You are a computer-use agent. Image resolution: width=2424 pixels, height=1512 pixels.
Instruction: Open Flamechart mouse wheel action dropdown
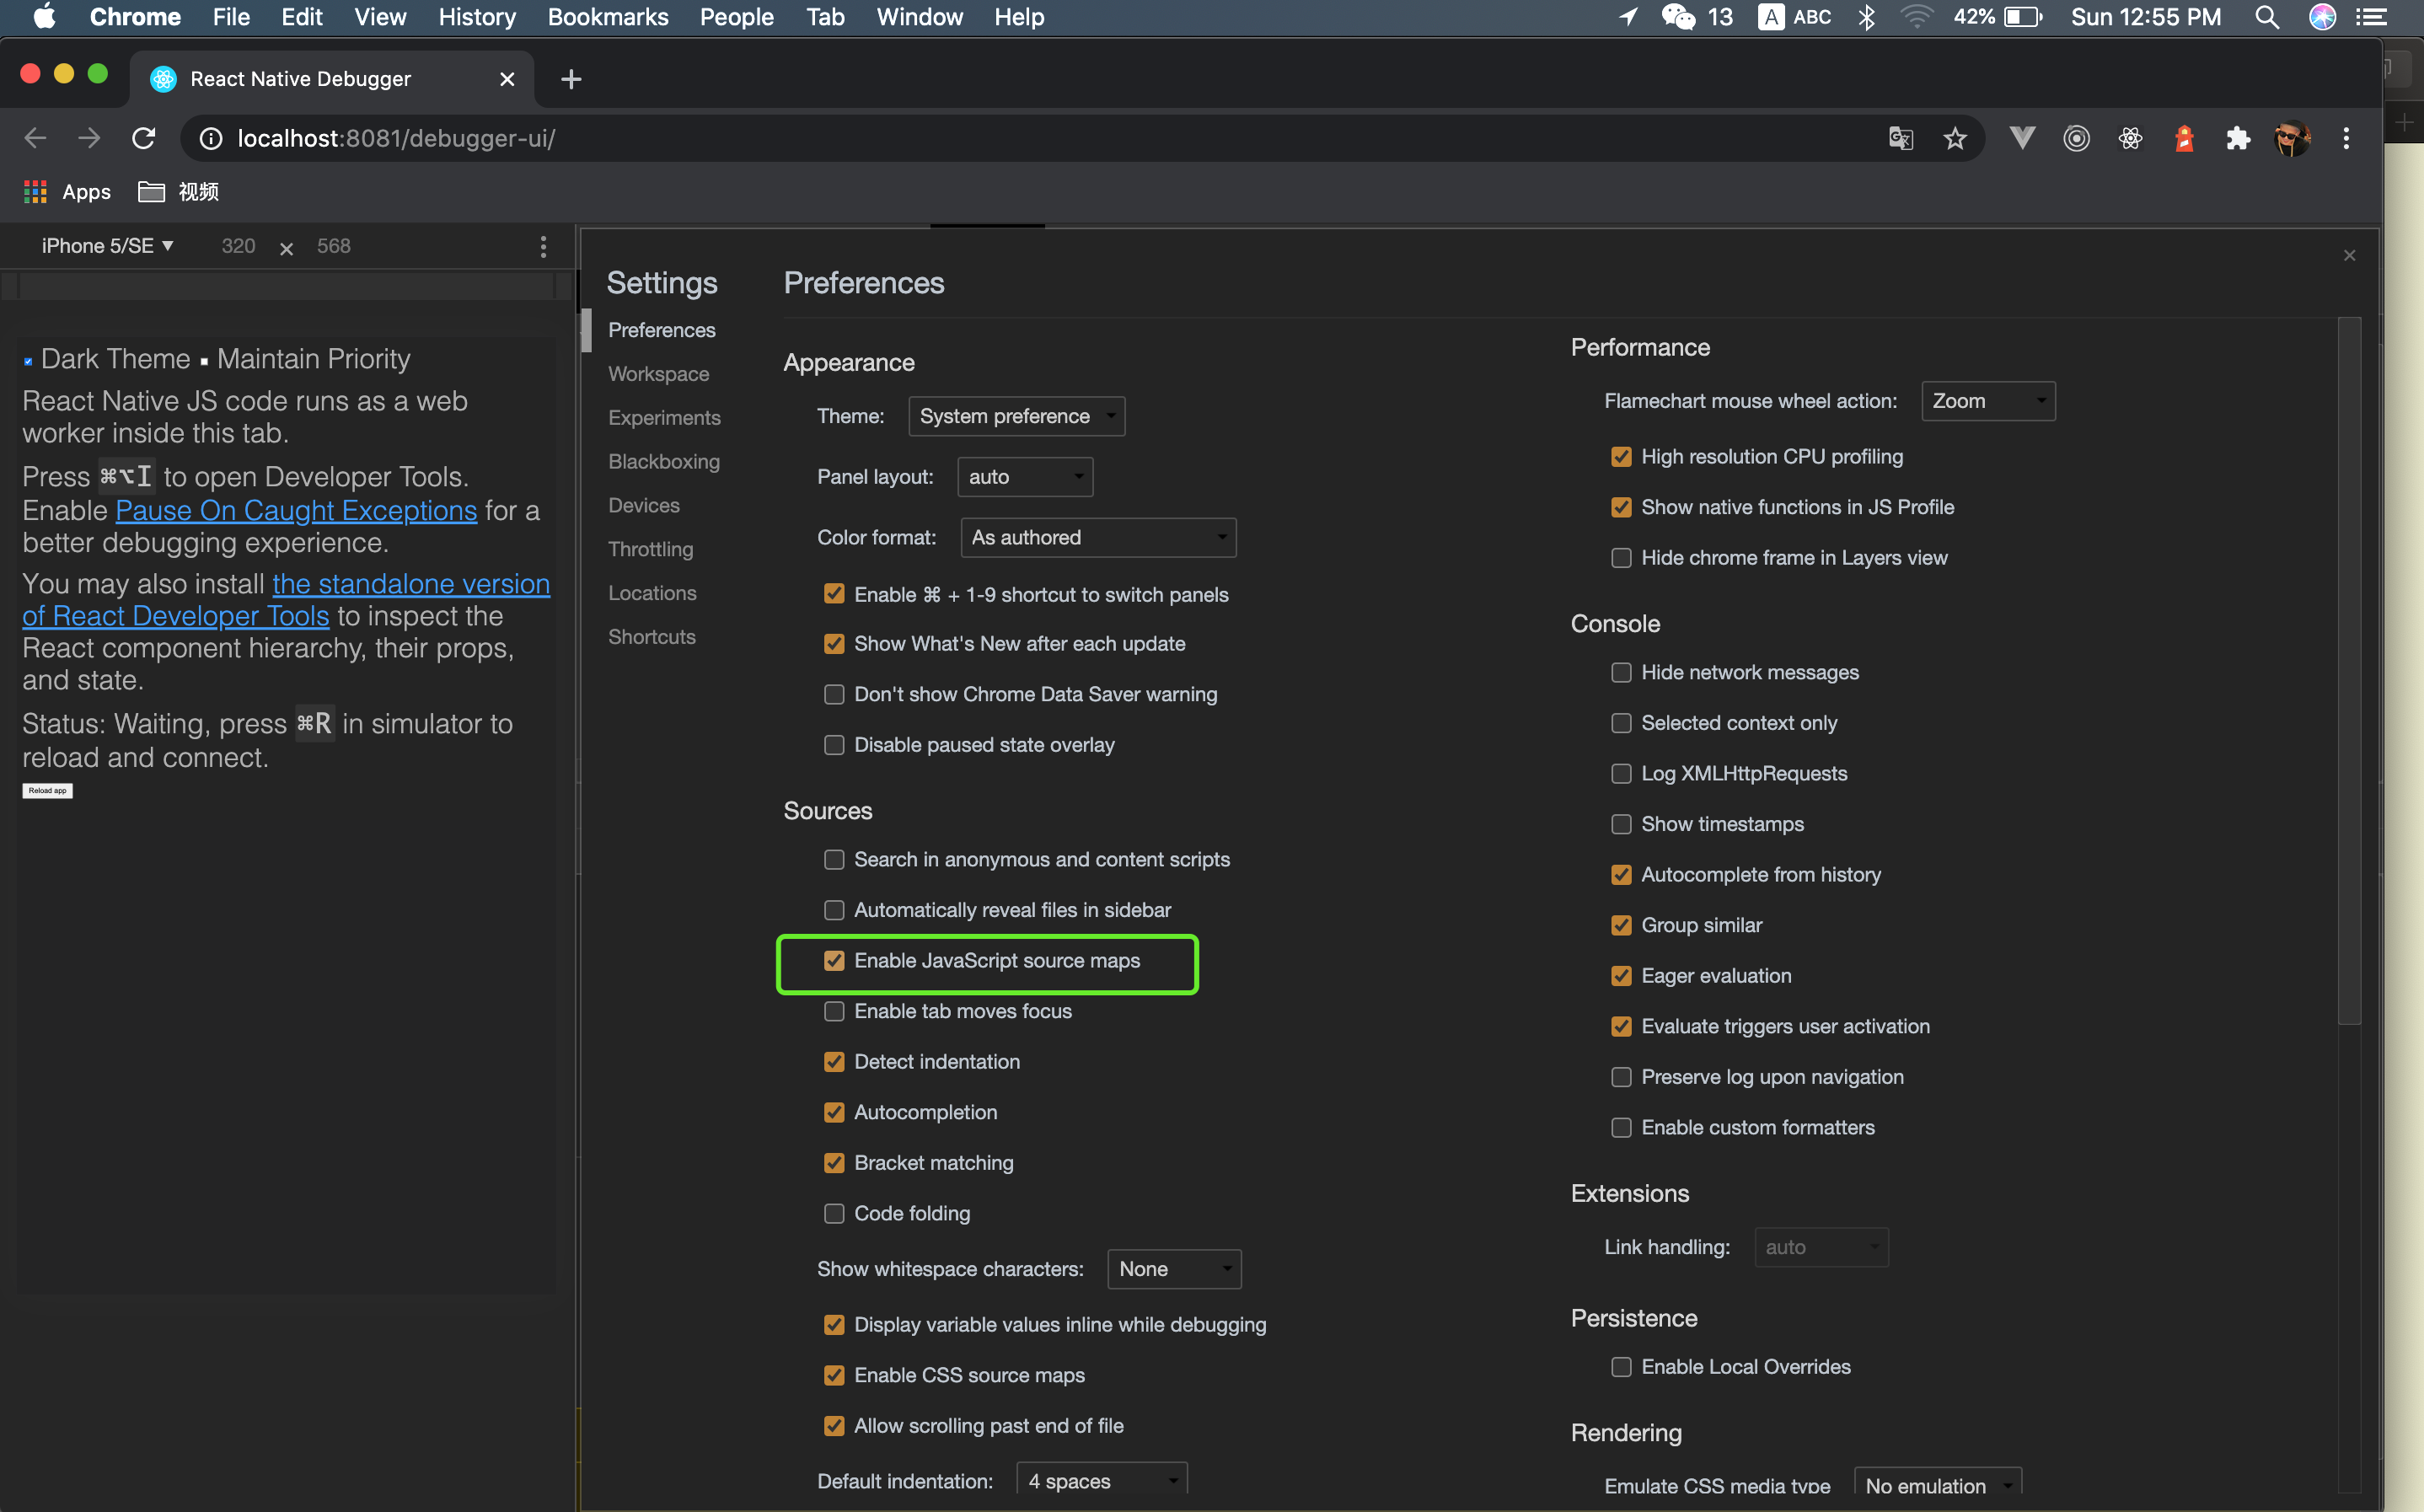[x=1988, y=401]
